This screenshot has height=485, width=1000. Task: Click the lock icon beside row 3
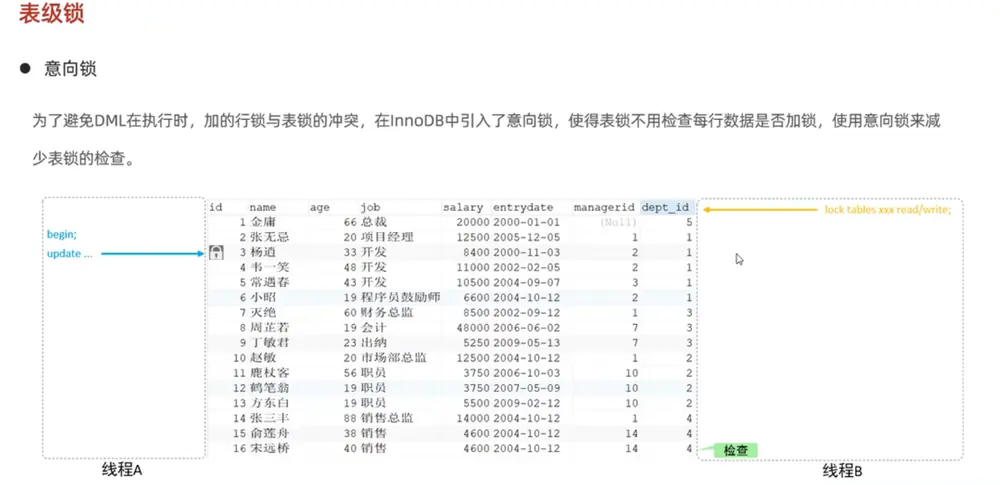point(217,253)
